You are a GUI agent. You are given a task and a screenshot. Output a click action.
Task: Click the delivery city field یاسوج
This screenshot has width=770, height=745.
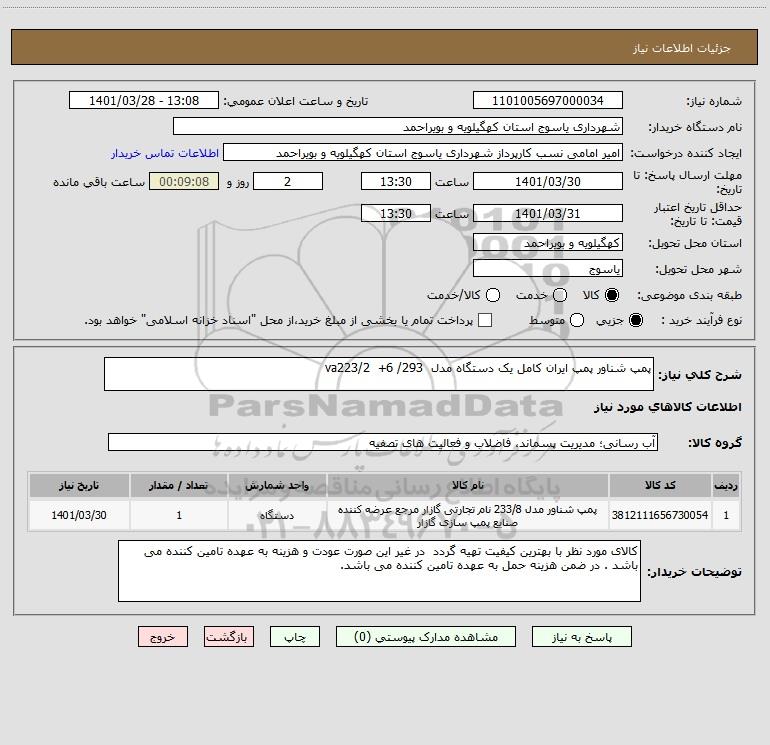click(548, 268)
